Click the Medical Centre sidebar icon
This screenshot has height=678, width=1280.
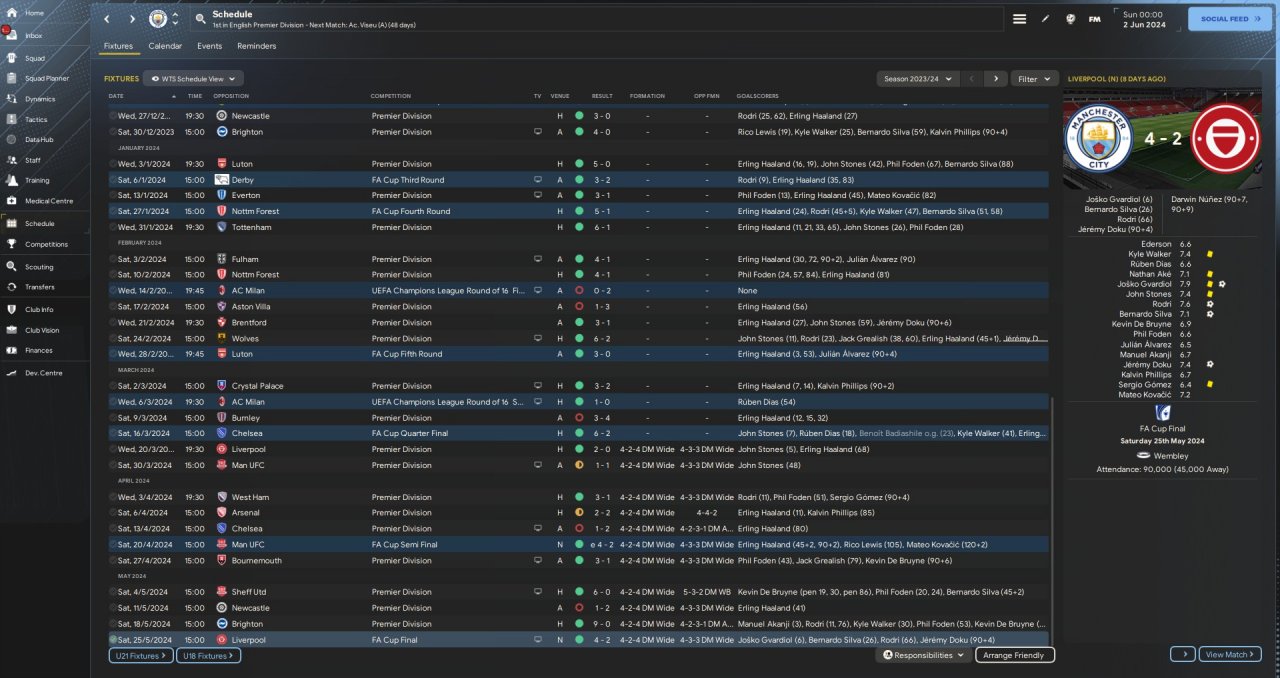coord(13,201)
